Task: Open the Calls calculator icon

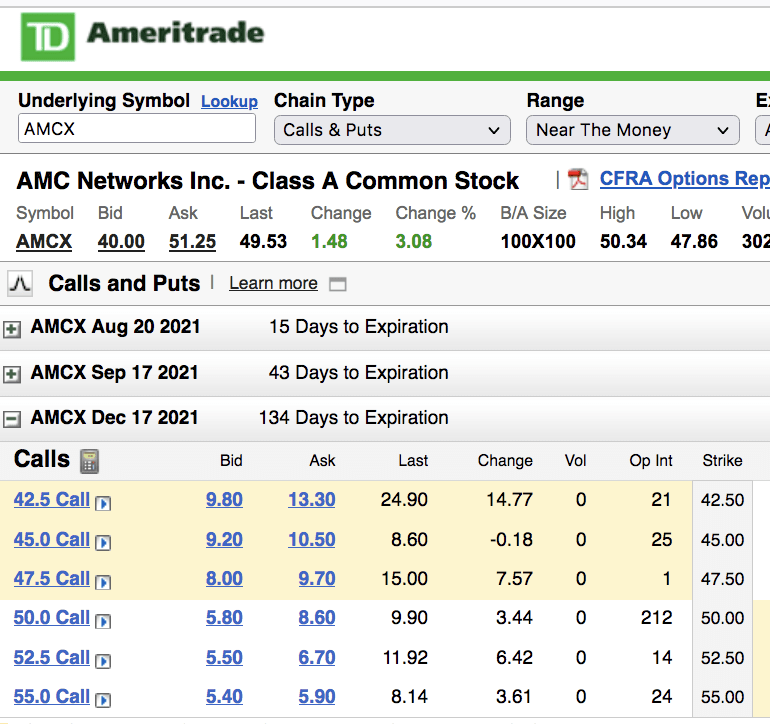Action: tap(89, 461)
